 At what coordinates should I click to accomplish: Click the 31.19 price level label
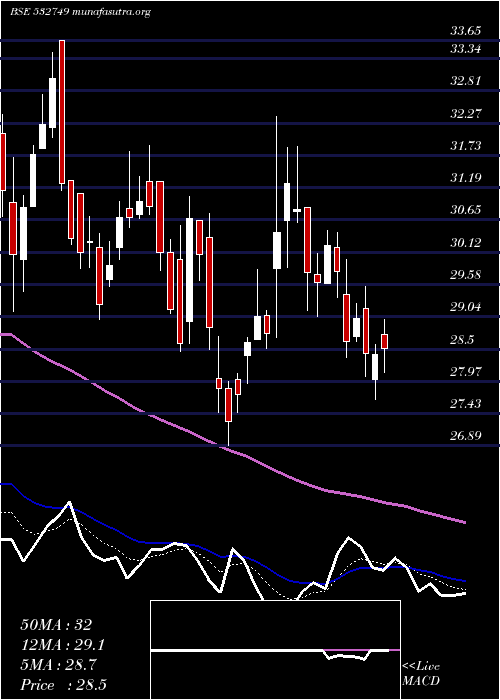[x=466, y=178]
